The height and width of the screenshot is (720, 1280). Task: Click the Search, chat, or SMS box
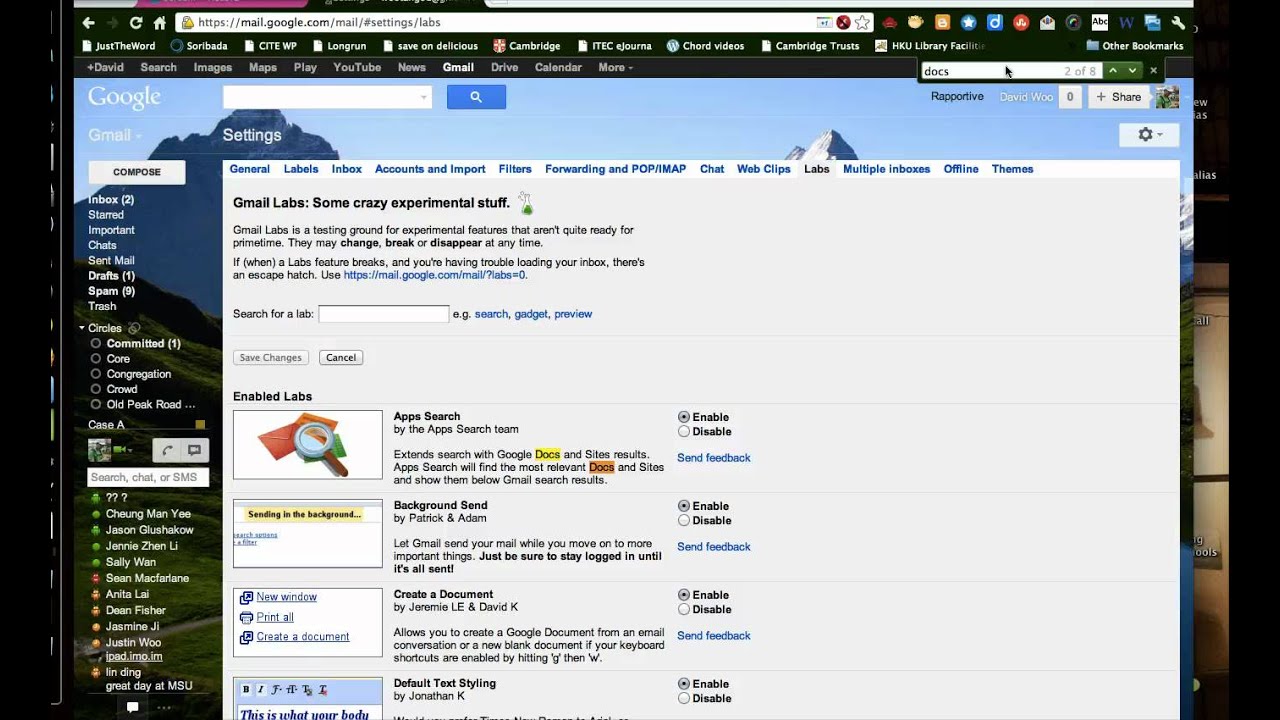pos(148,477)
